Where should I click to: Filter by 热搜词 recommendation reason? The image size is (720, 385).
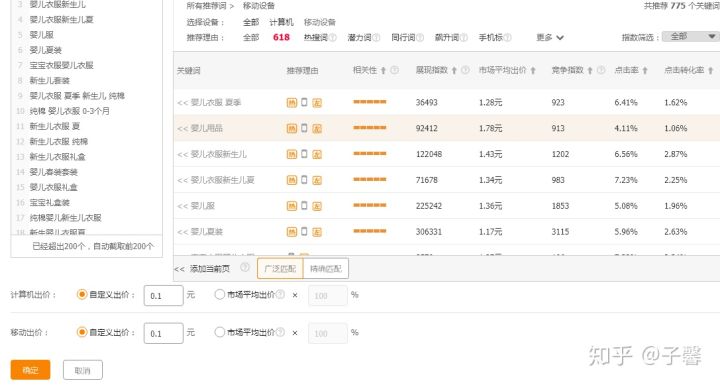click(315, 38)
